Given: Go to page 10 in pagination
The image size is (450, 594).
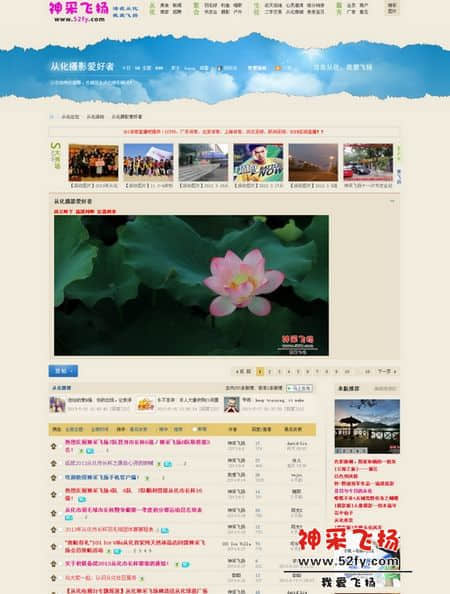Looking at the screenshot, I should coord(347,372).
